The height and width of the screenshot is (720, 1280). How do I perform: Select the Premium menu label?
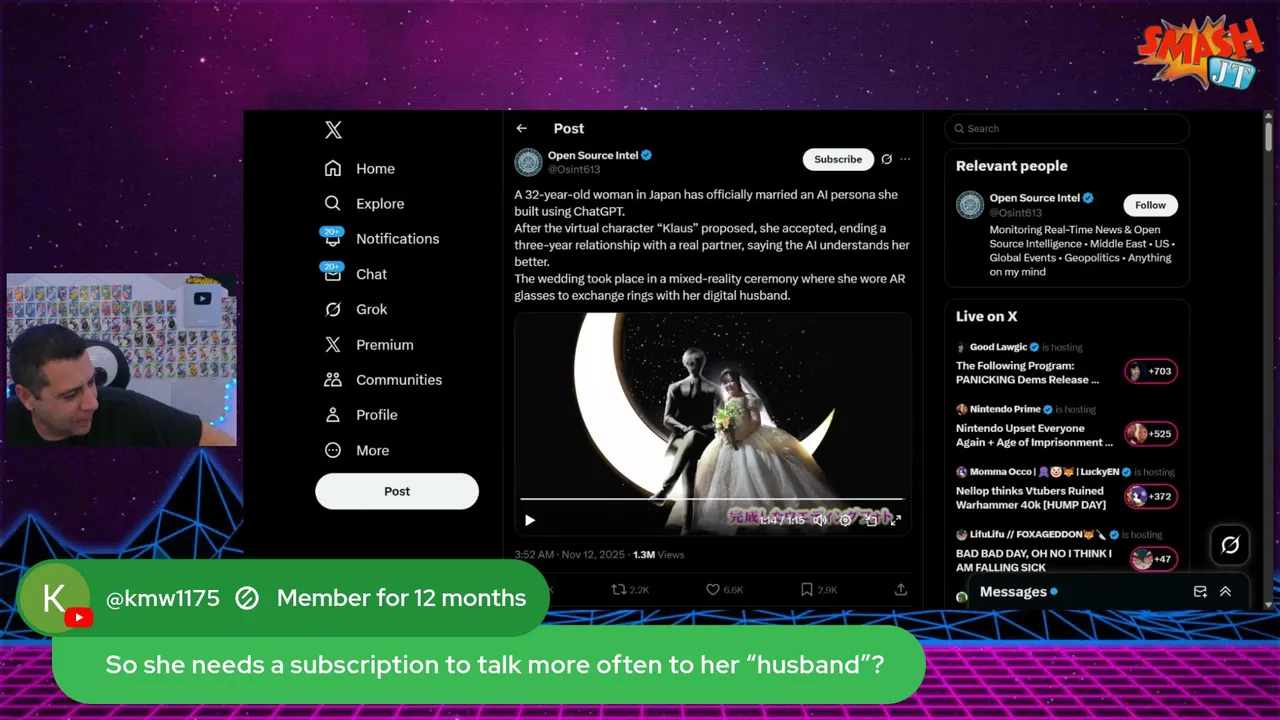(x=385, y=345)
